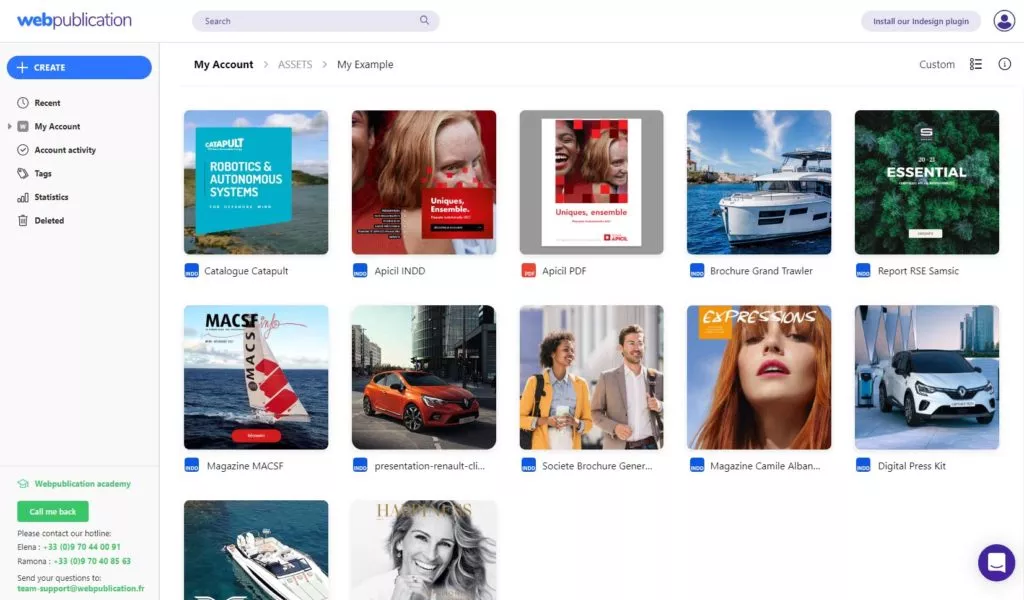Open the user profile avatar
Image resolution: width=1024 pixels, height=600 pixels.
point(1004,21)
